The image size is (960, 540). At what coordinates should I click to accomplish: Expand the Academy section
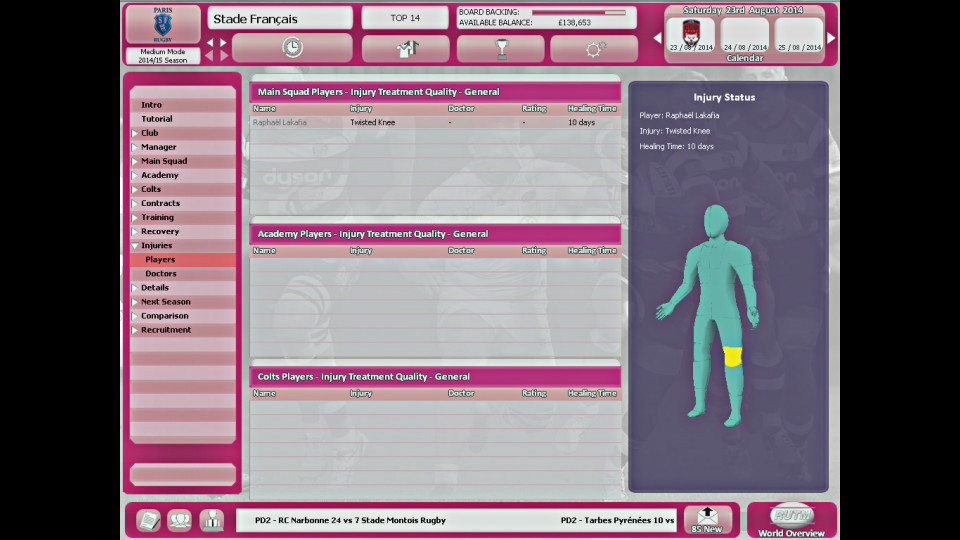pyautogui.click(x=135, y=175)
